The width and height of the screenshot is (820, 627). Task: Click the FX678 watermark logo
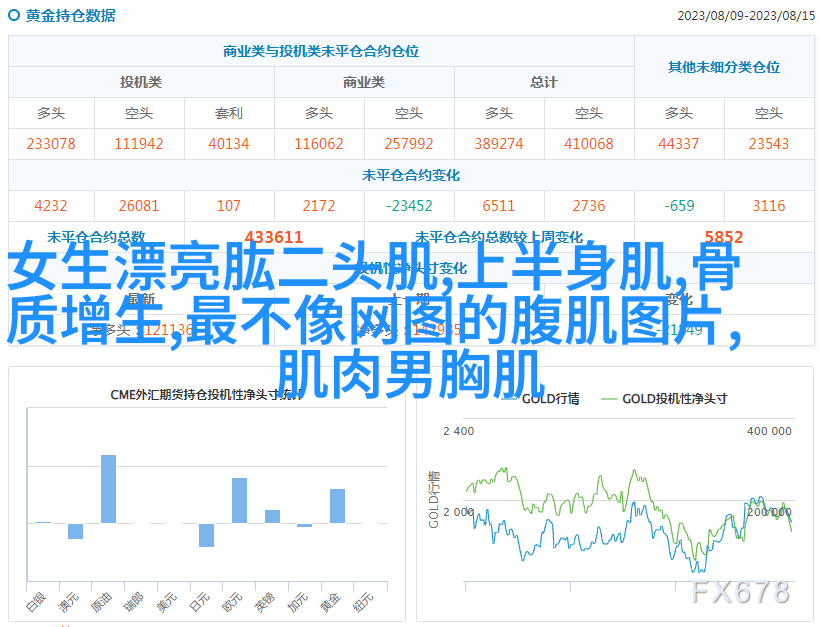pyautogui.click(x=741, y=591)
